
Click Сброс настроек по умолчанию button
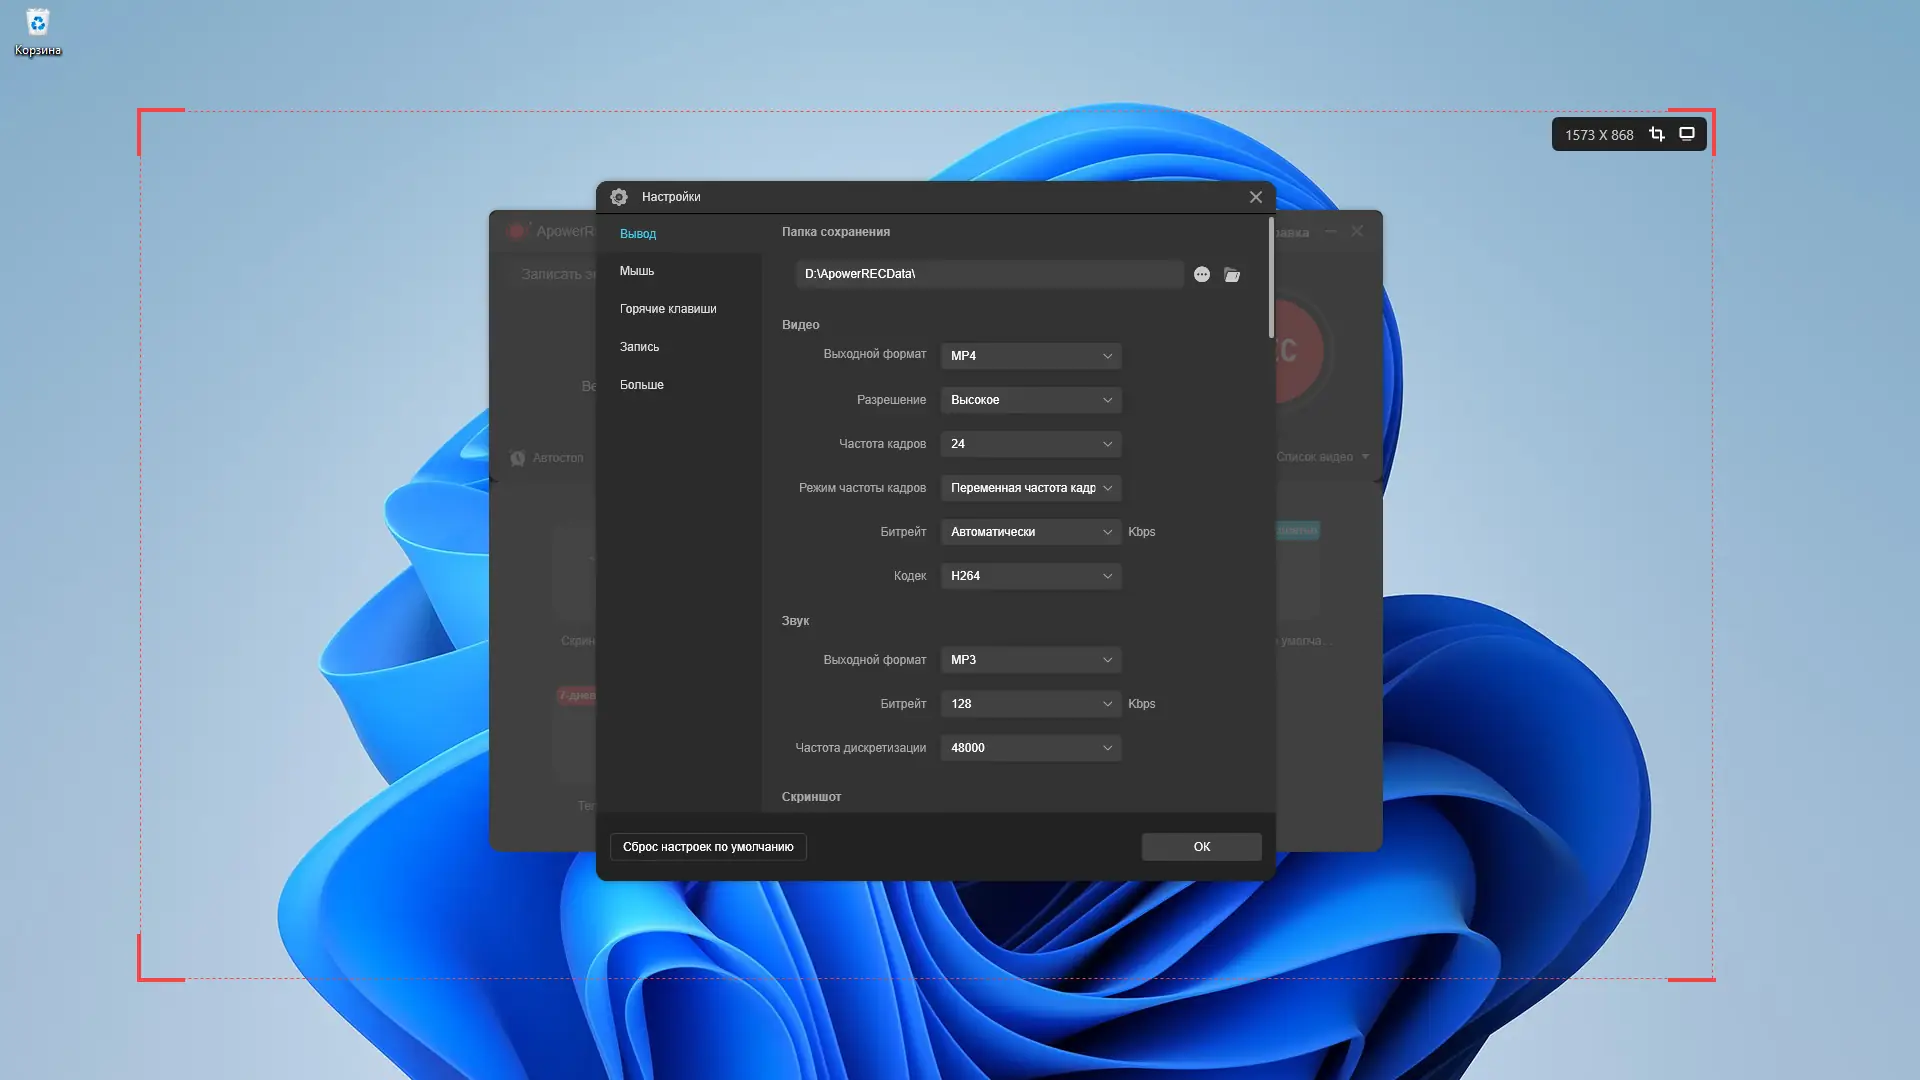coord(708,847)
